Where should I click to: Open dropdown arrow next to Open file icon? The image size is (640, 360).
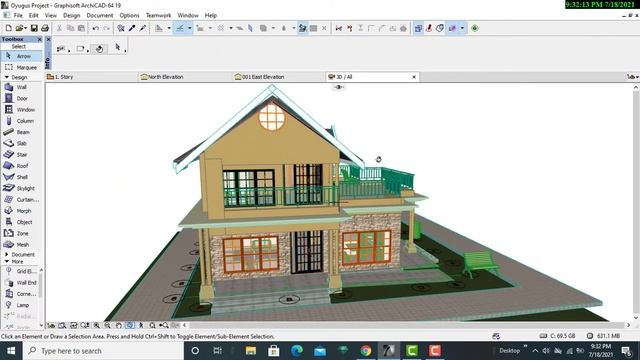click(x=25, y=28)
